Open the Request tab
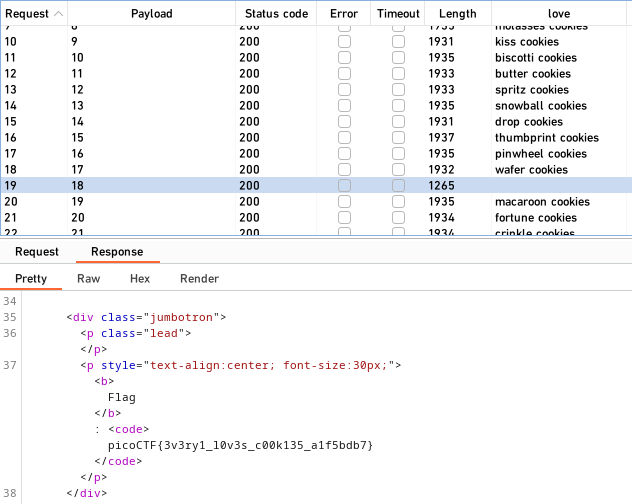 tap(37, 252)
